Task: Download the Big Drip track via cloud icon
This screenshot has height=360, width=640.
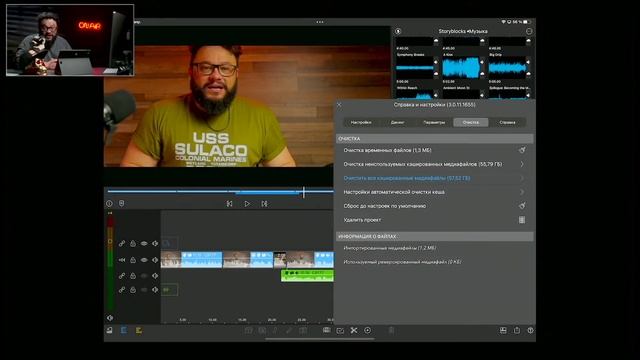Action: (528, 73)
